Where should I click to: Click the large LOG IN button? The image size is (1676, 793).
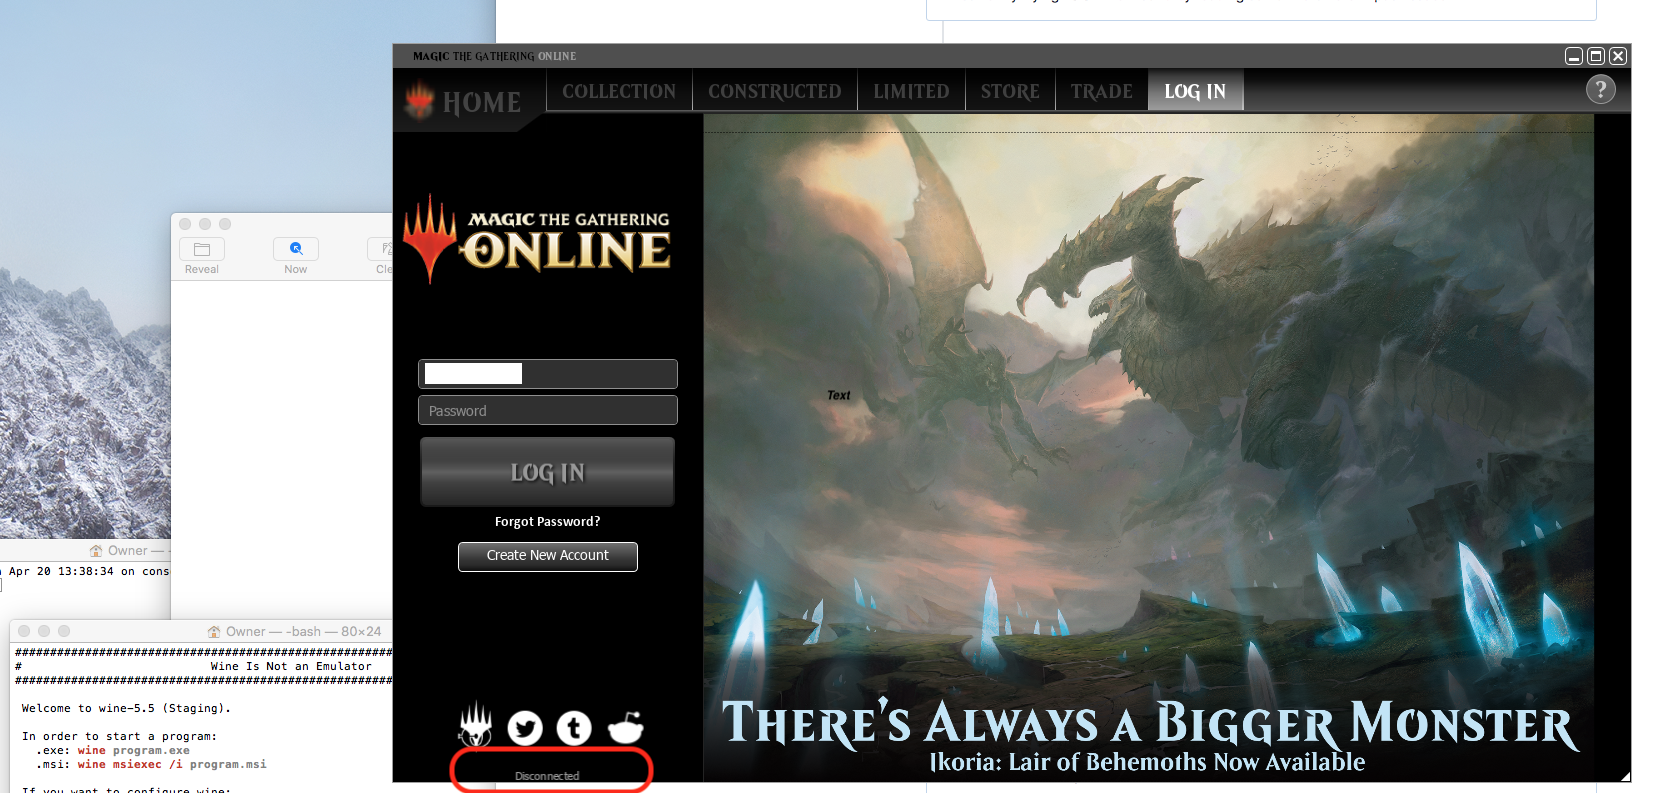pyautogui.click(x=547, y=472)
